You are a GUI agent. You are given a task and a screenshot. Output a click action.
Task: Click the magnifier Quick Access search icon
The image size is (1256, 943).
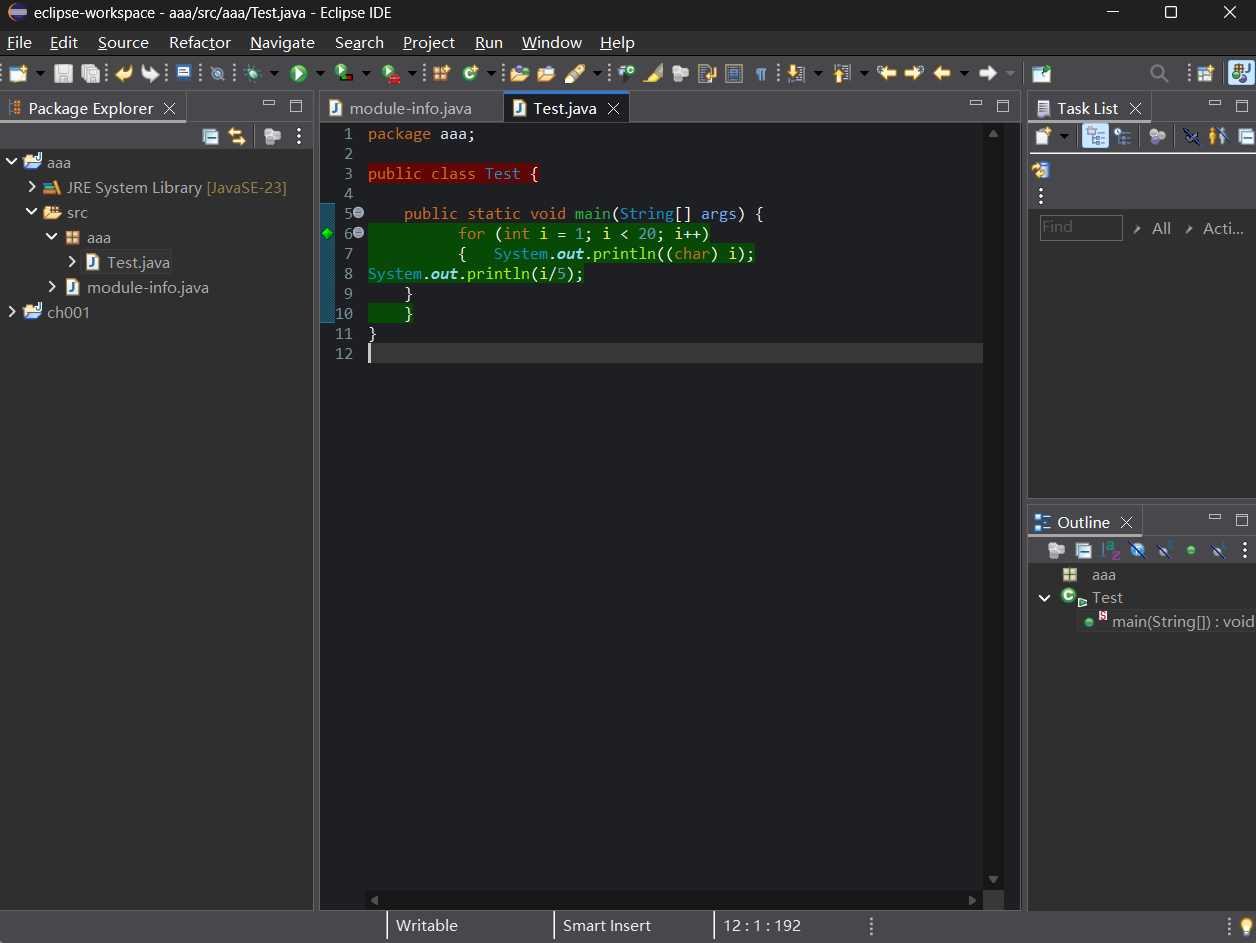pyautogui.click(x=1159, y=73)
